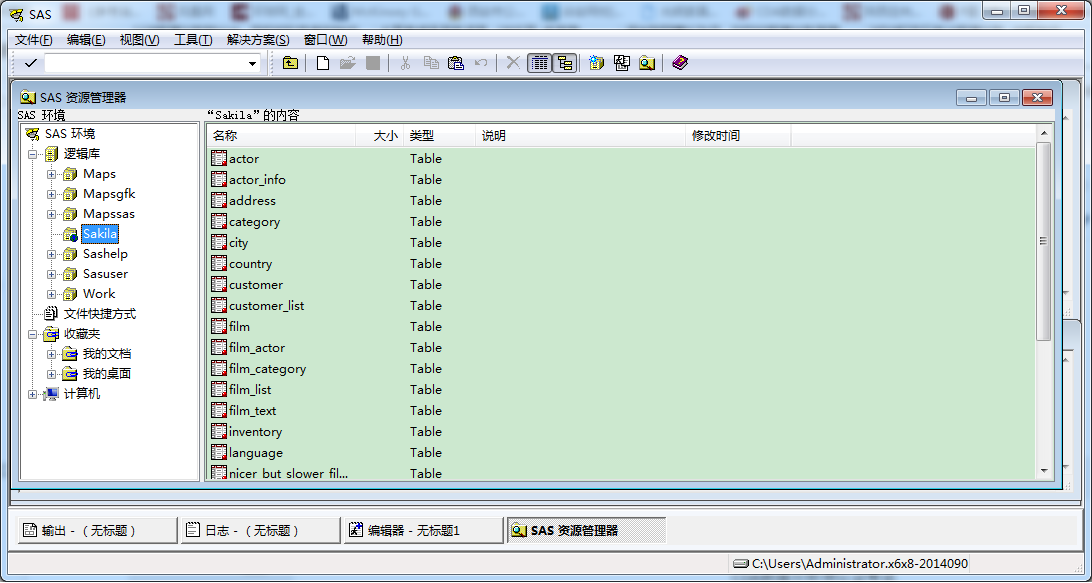
Task: Expand the Mapssas library node
Action: point(52,215)
